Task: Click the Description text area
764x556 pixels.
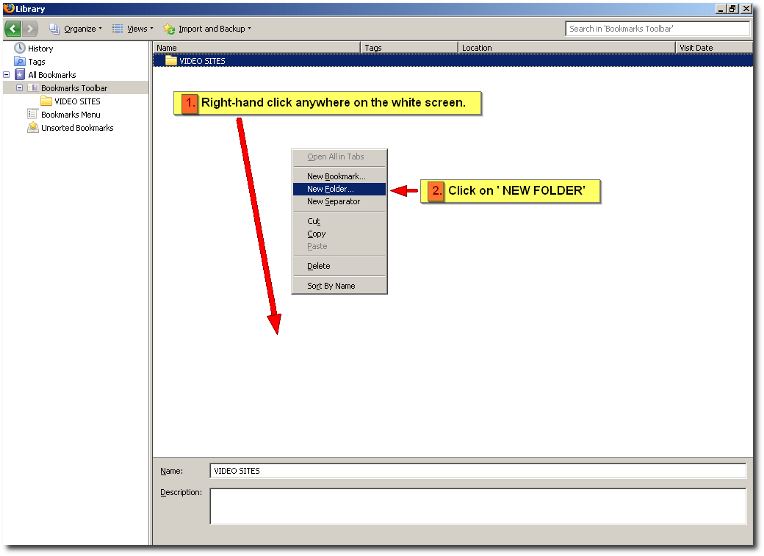Action: coord(478,506)
